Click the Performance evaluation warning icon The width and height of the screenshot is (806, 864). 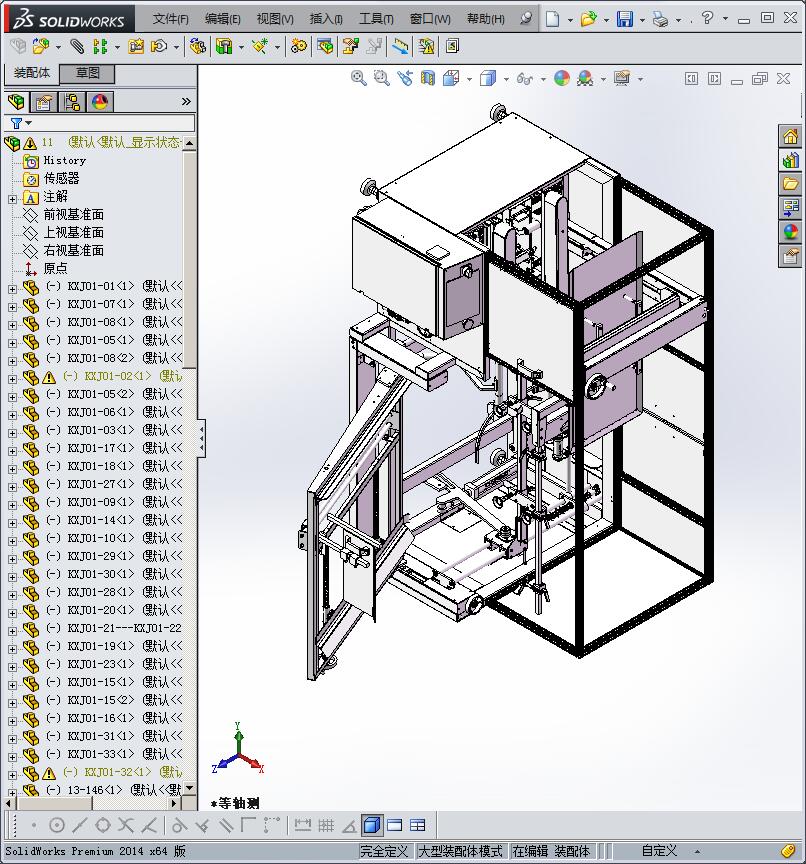click(x=426, y=46)
